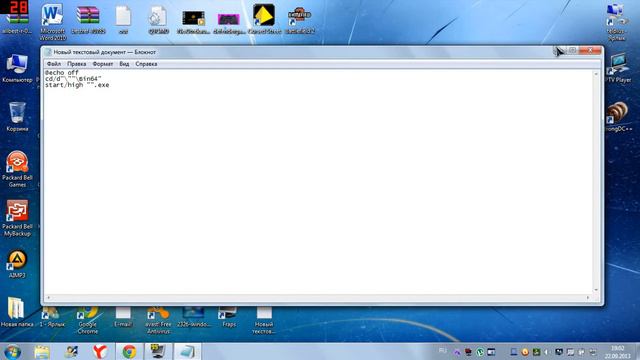Screen dimensions: 640x360
Task: Click the Notepad document icon in title bar
Action: click(48, 52)
